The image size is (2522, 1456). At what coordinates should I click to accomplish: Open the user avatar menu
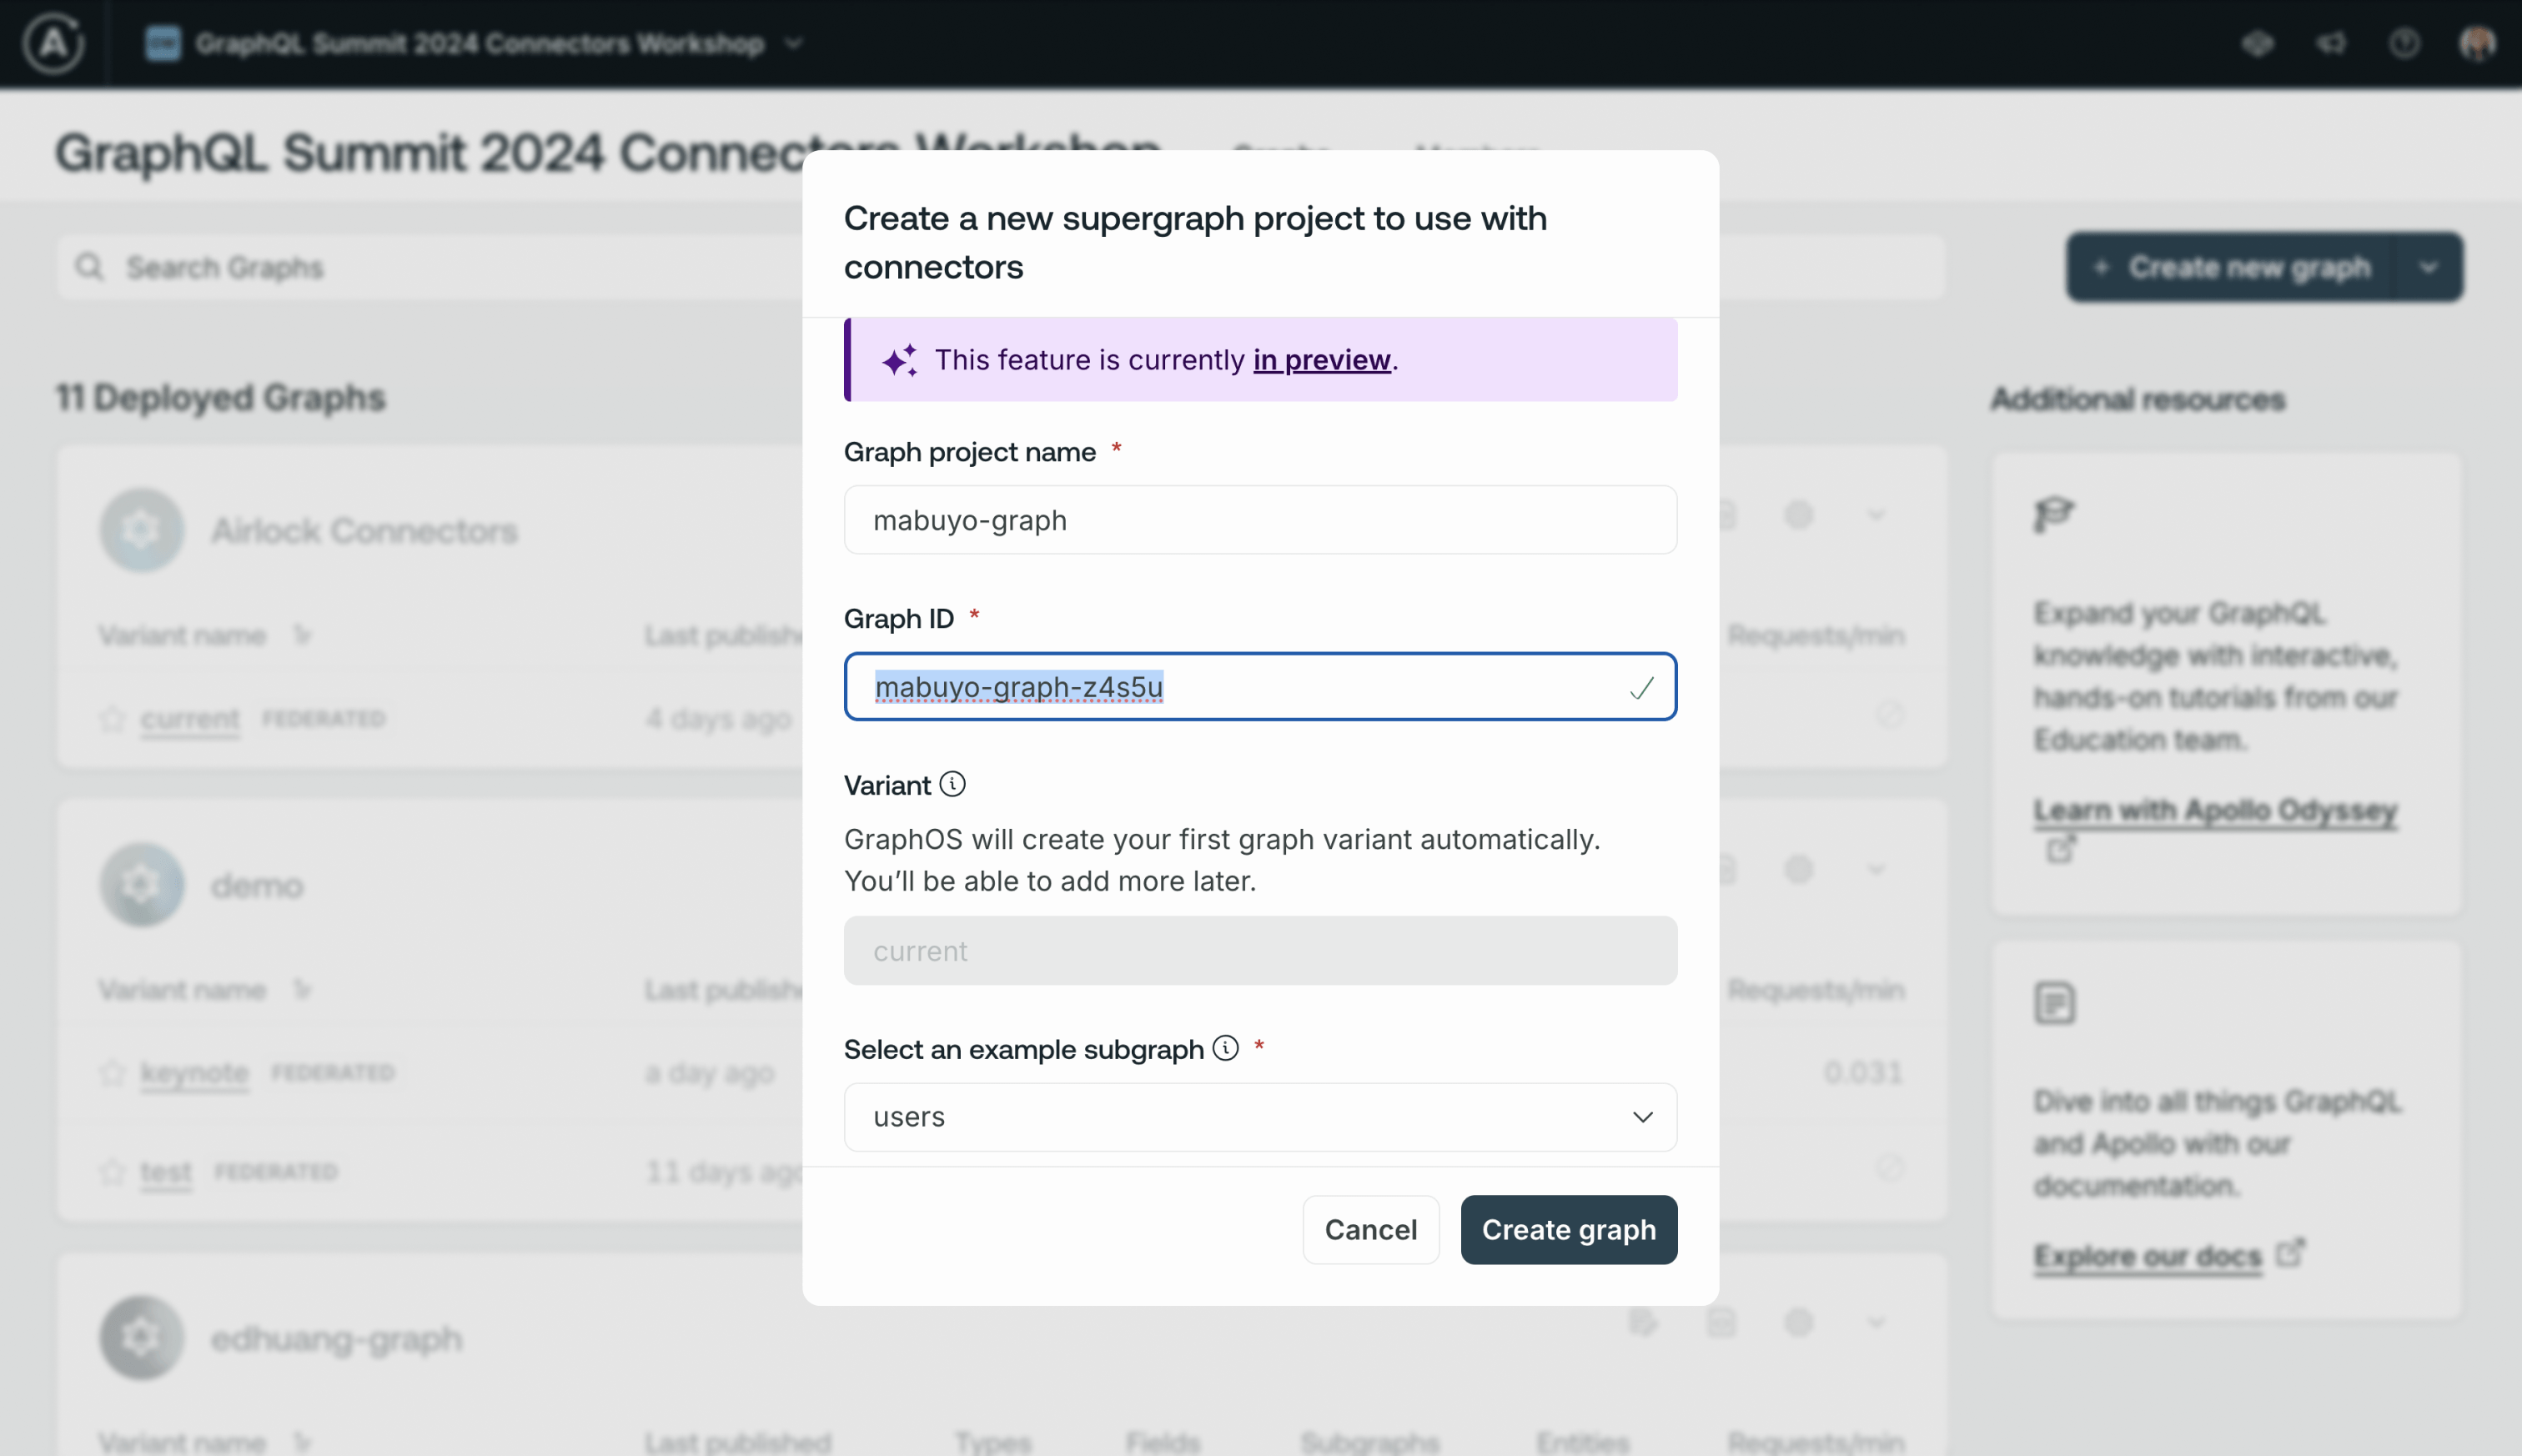(x=2477, y=43)
